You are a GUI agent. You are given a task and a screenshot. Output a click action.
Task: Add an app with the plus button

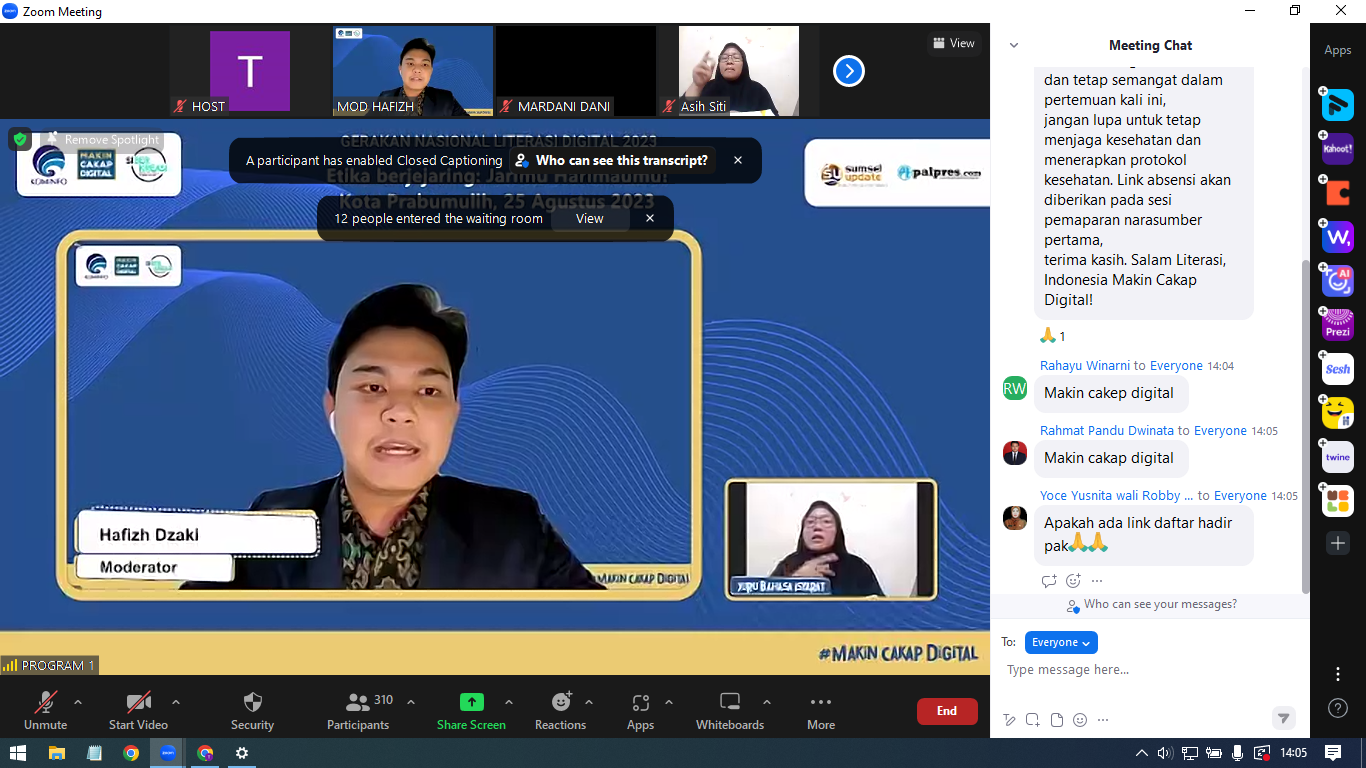point(1338,543)
